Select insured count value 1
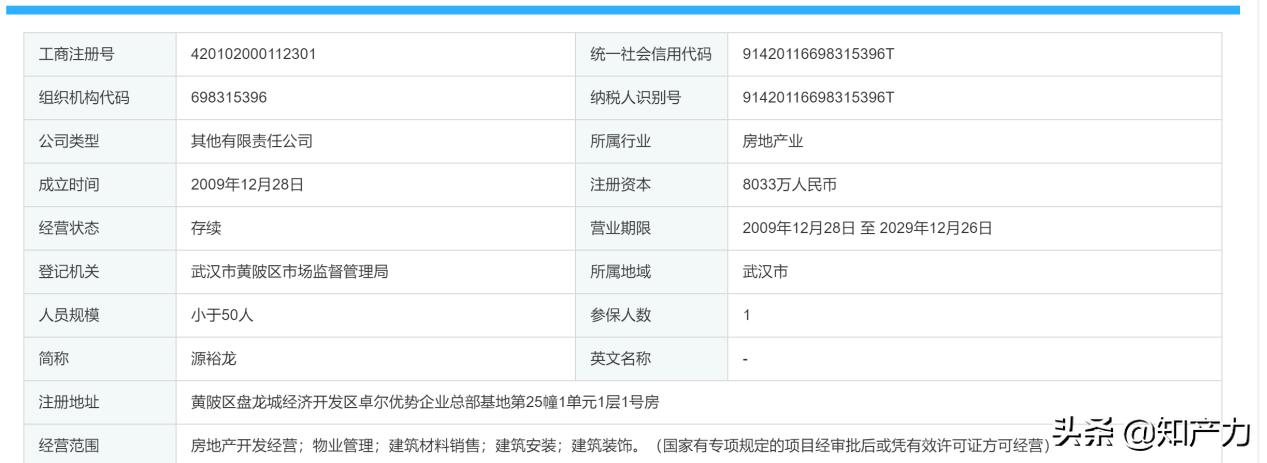1267x463 pixels. click(747, 315)
